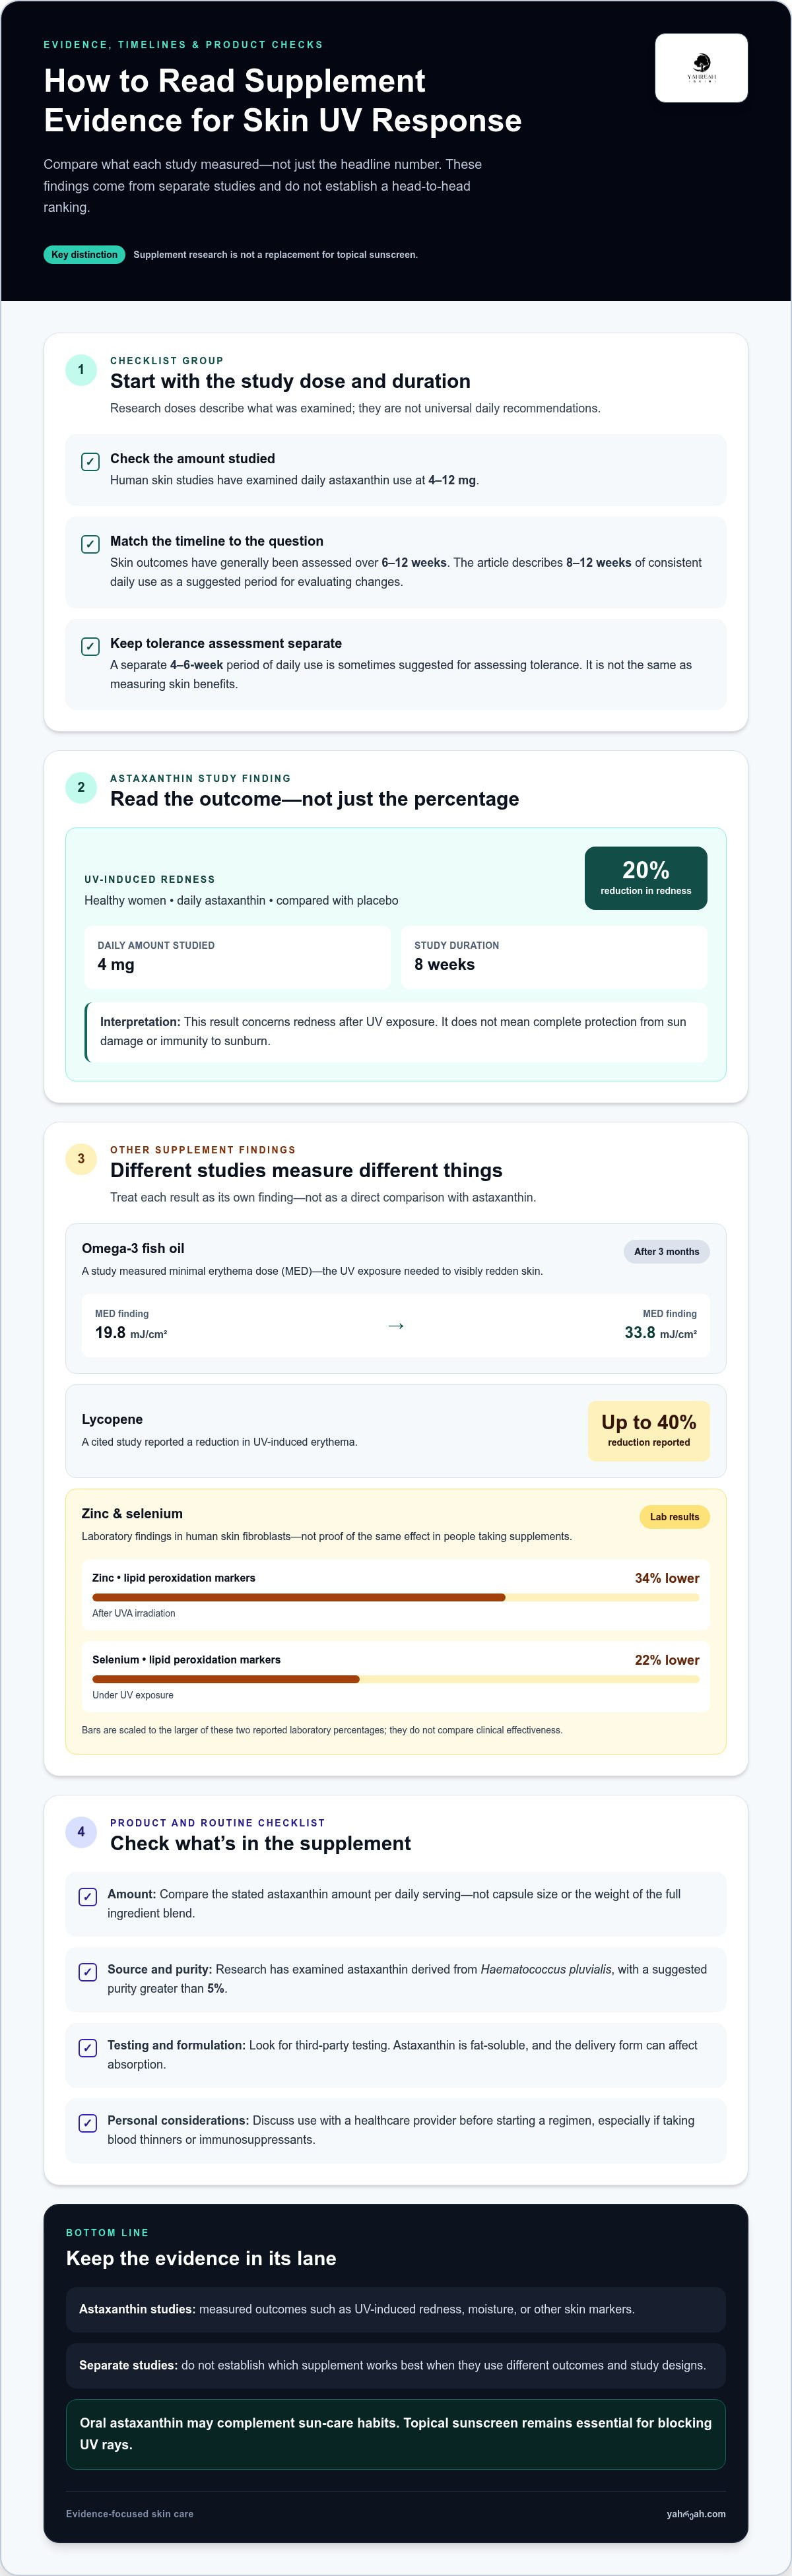Click the 'Zinc & selenium' heading

(132, 1514)
